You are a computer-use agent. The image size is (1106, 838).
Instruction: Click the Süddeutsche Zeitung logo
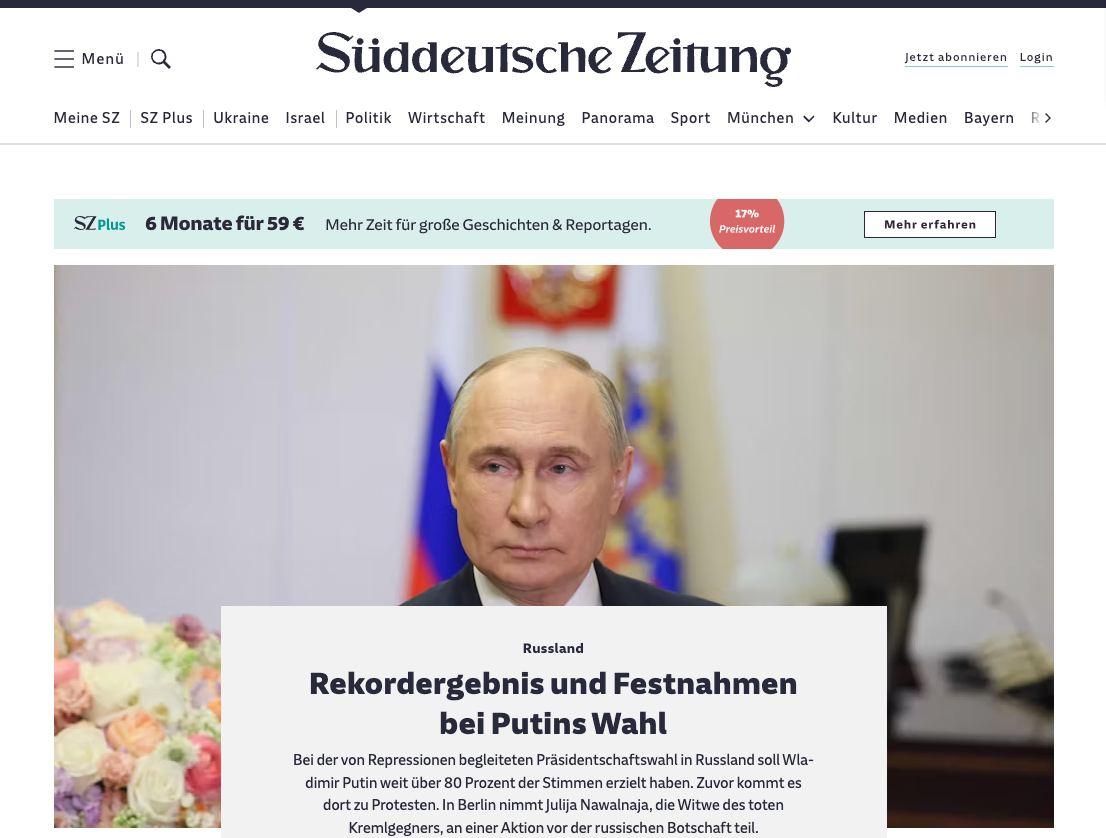(x=553, y=58)
